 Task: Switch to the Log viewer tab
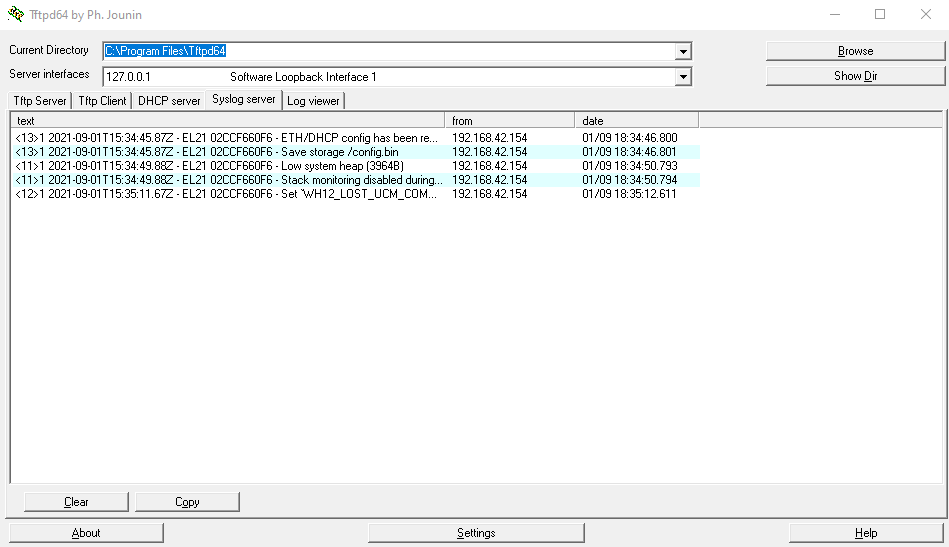point(313,101)
